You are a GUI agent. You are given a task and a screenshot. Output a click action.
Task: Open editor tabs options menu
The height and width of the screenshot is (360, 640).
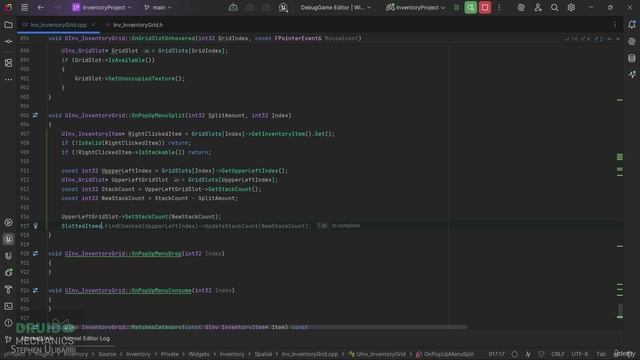click(x=615, y=25)
